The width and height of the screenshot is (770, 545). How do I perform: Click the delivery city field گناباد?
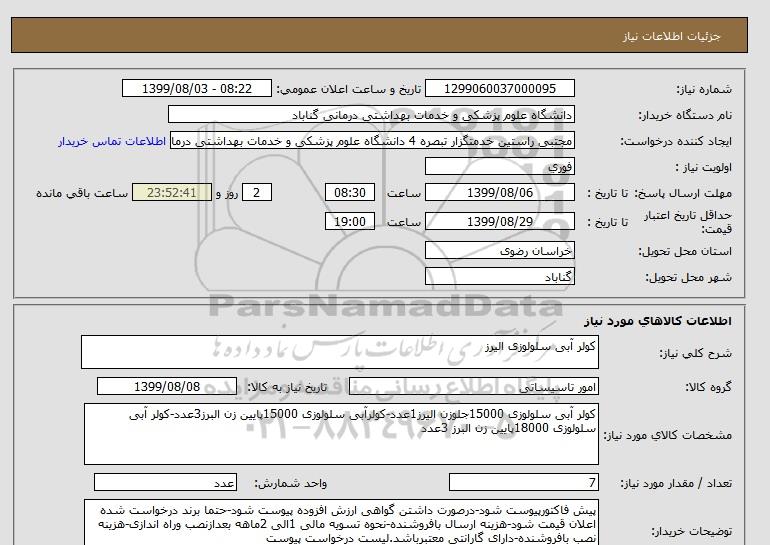(x=499, y=276)
